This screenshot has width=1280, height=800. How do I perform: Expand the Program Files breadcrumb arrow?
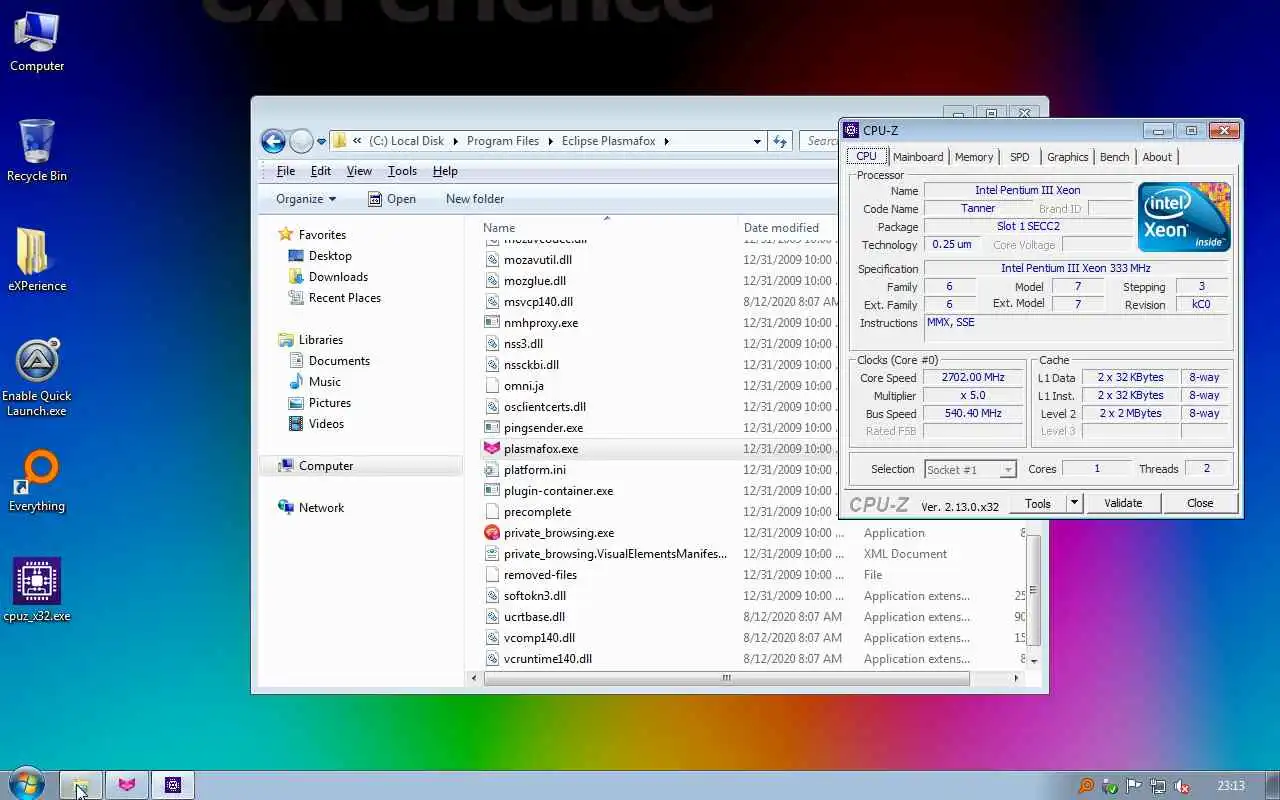pyautogui.click(x=549, y=141)
